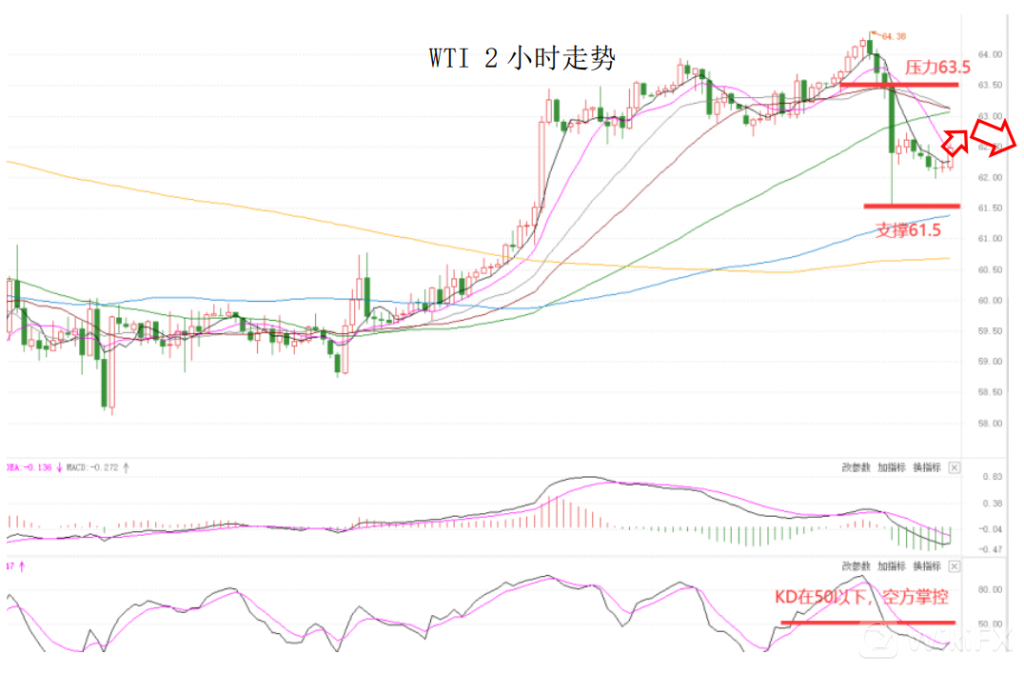
Task: Select the red hollow upward arrow annotation
Action: 956,141
